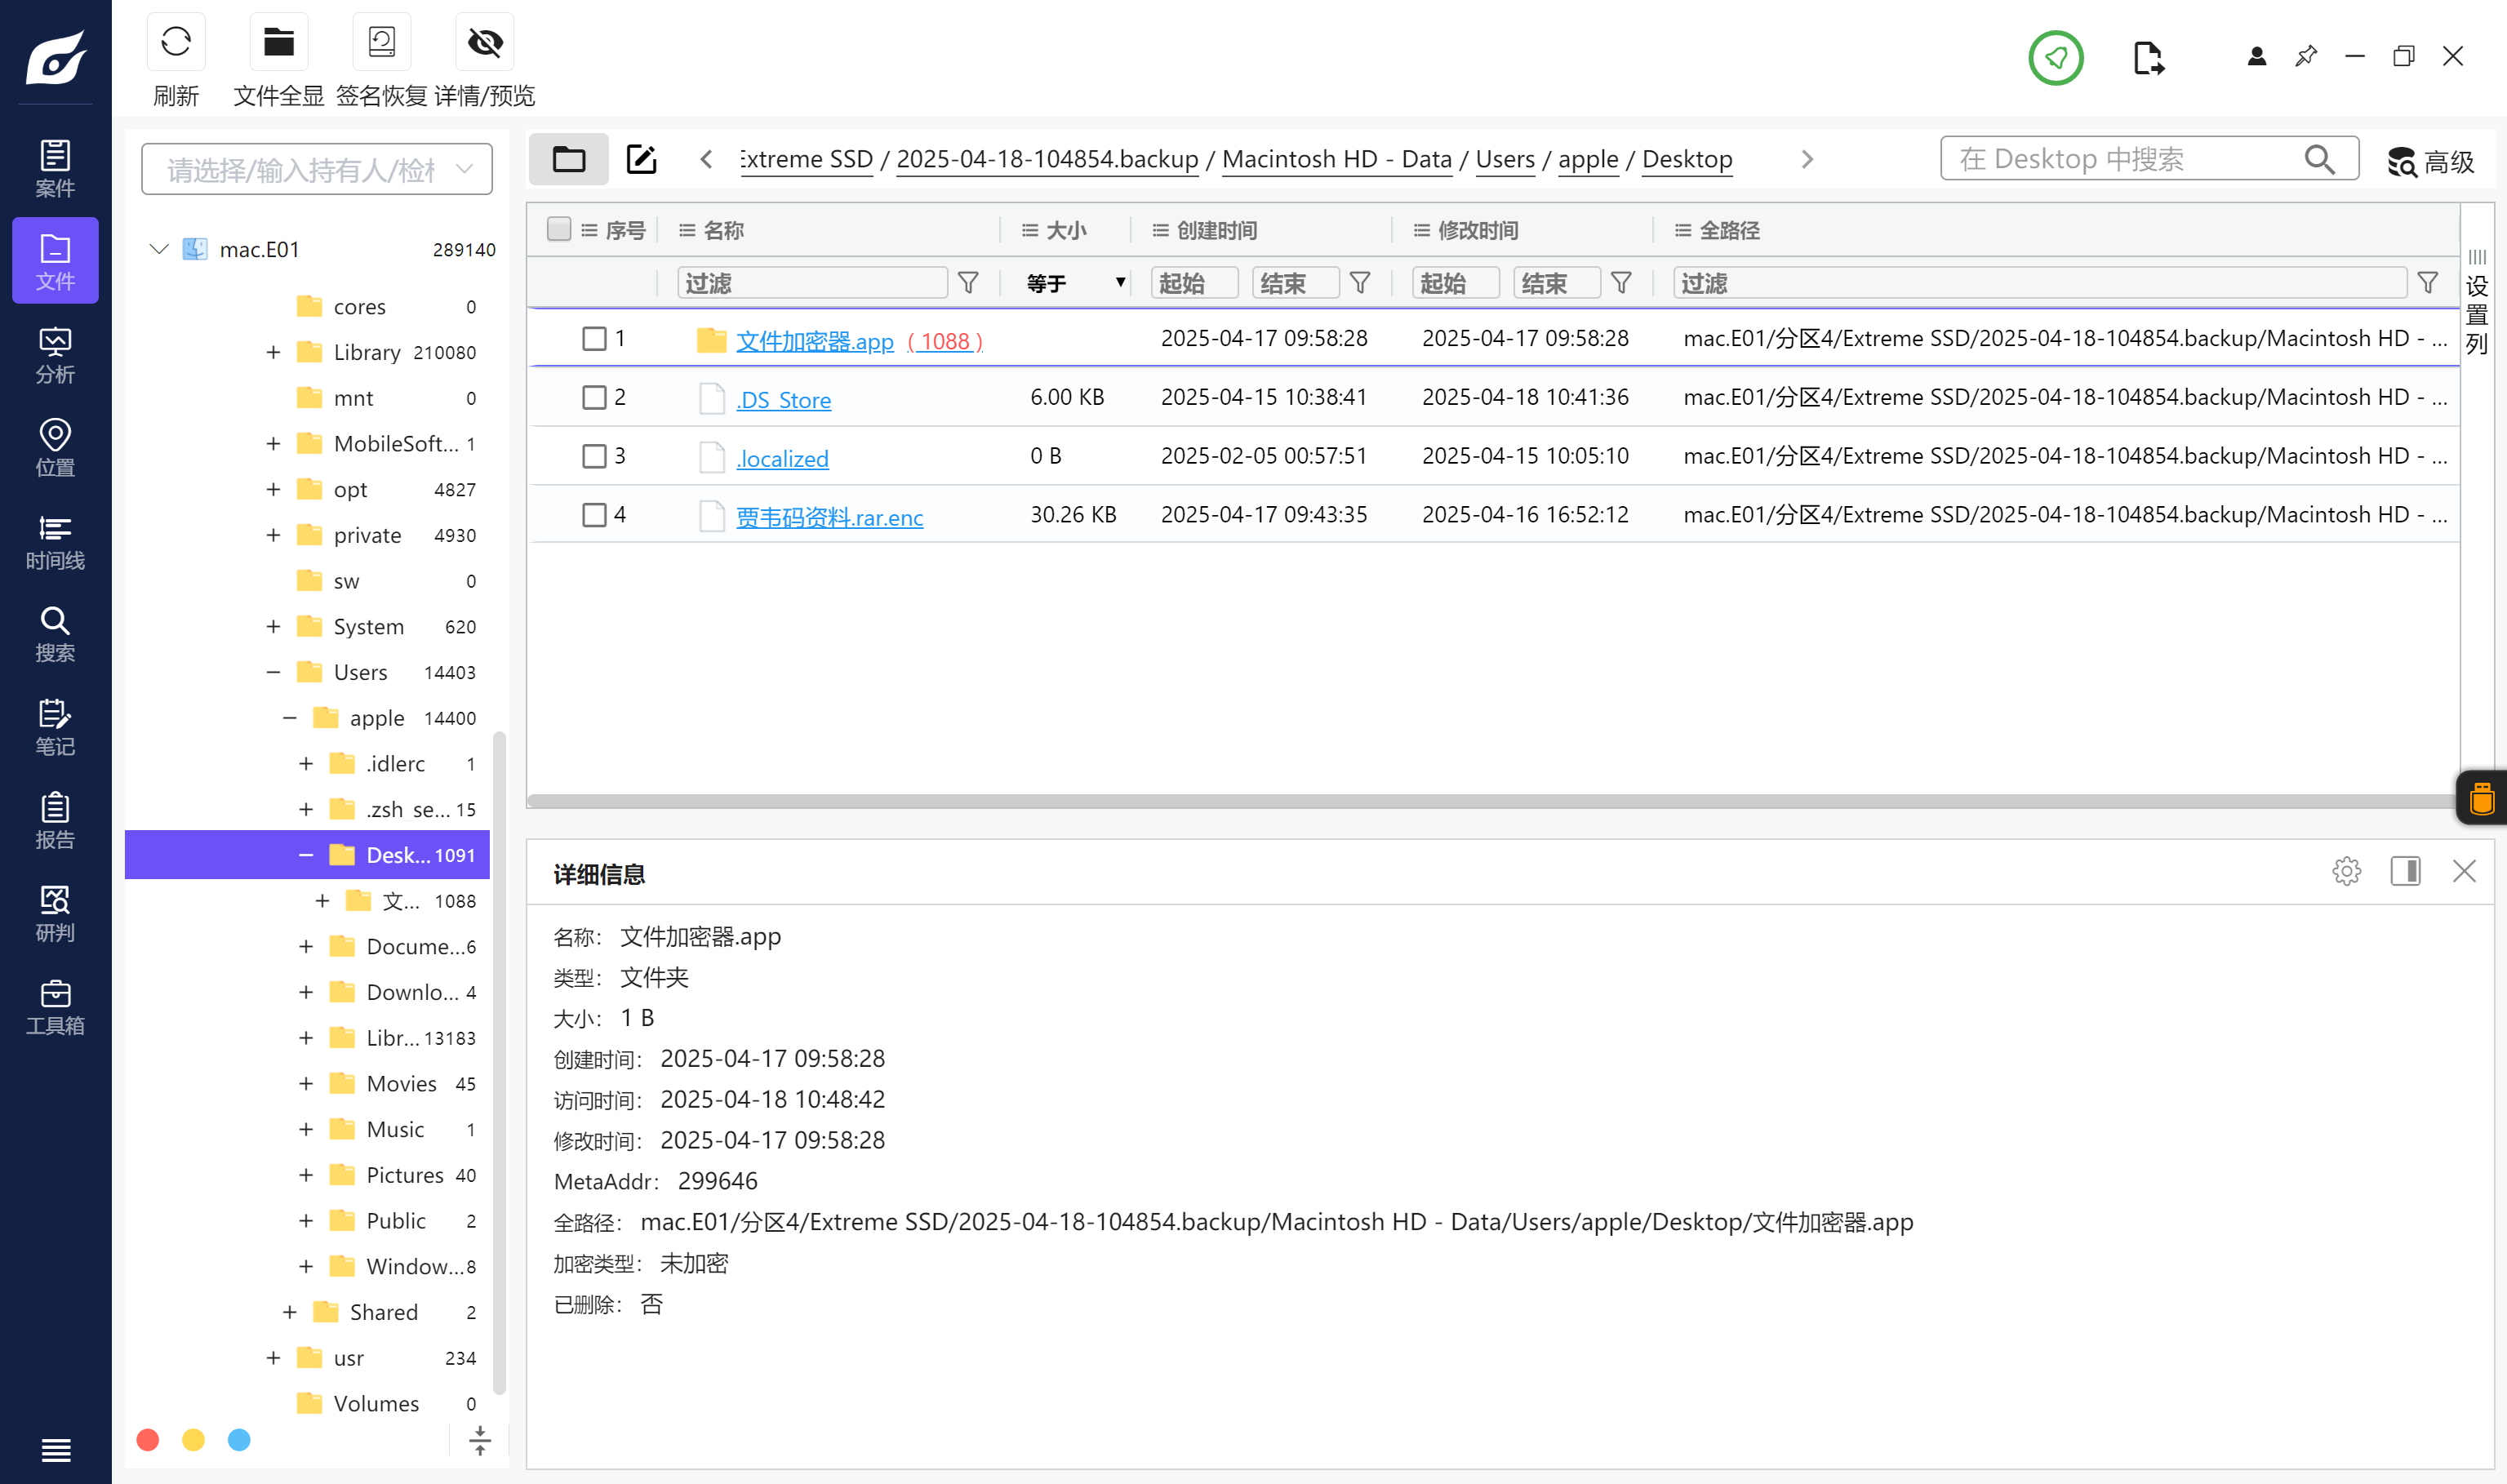Check the box for row 1 文件加密器.app
Viewport: 2507px width, 1484px height.
coord(594,339)
